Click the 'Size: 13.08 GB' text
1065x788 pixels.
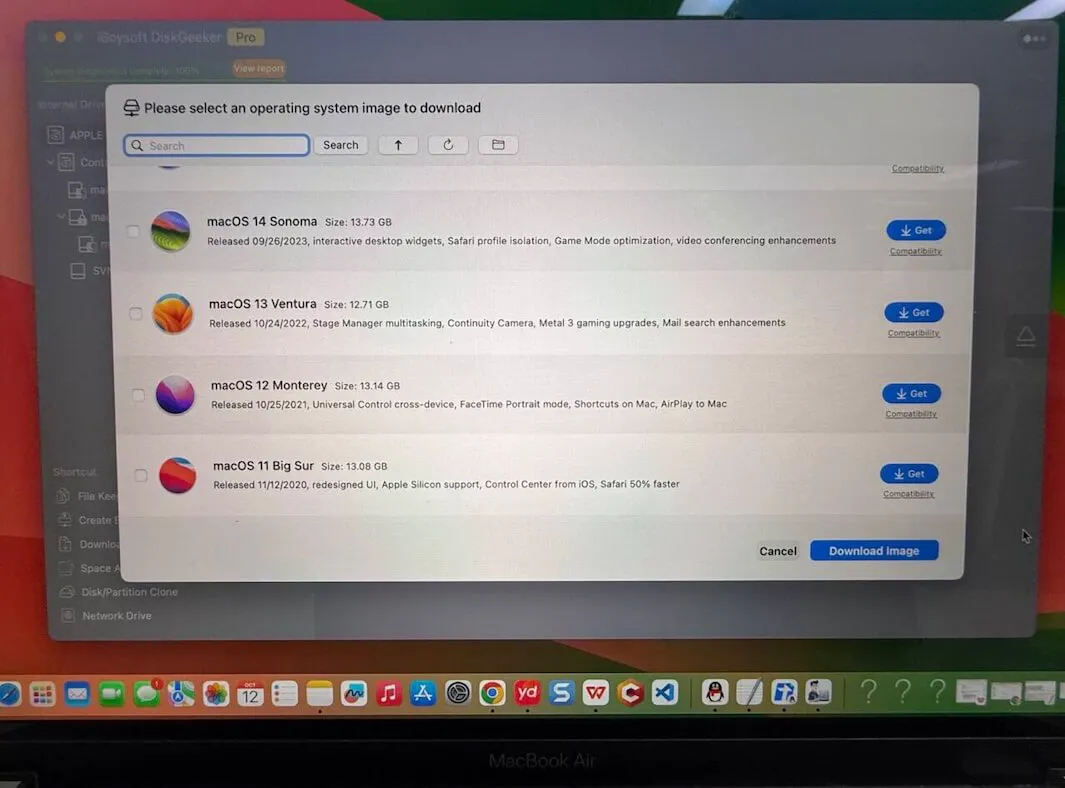[x=354, y=466]
